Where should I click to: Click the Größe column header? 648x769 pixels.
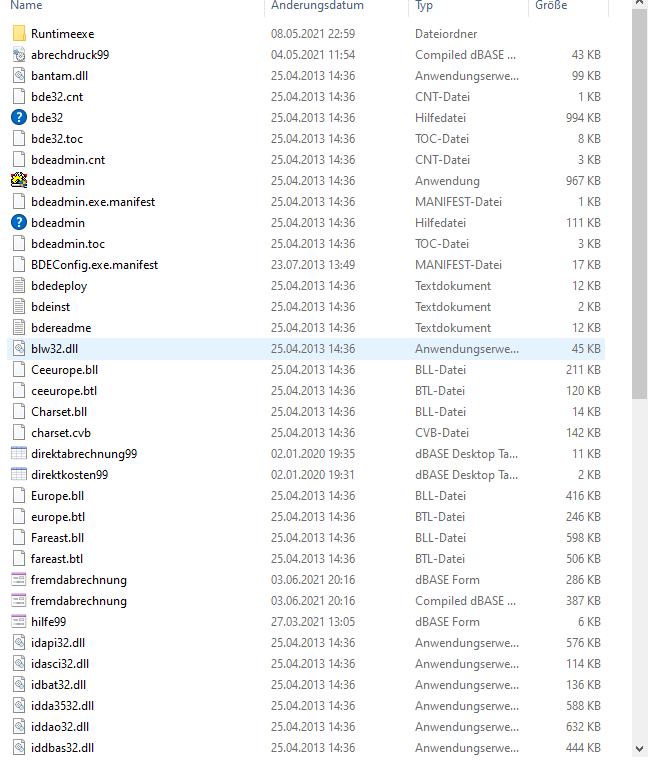(550, 6)
